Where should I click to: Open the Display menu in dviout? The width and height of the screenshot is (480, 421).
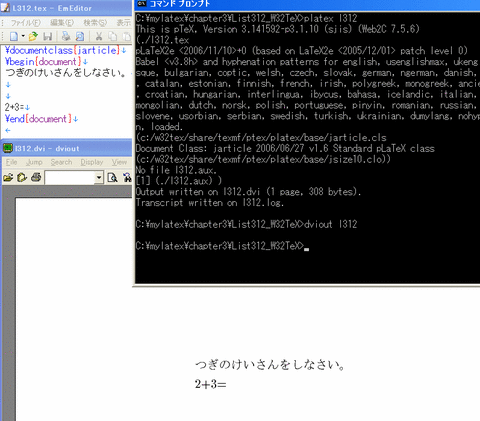coord(92,162)
